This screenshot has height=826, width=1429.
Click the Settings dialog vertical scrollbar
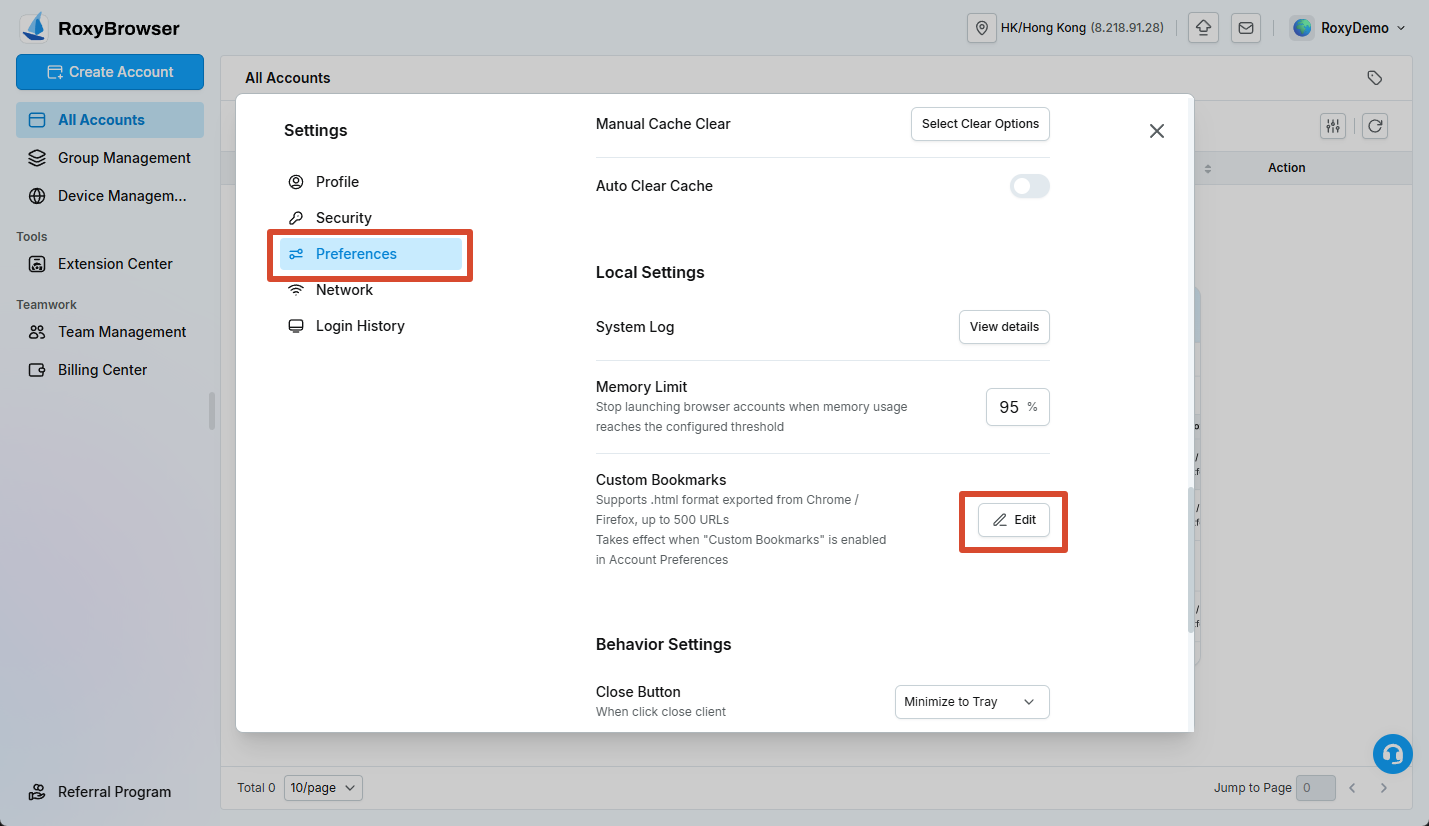pyautogui.click(x=1190, y=560)
